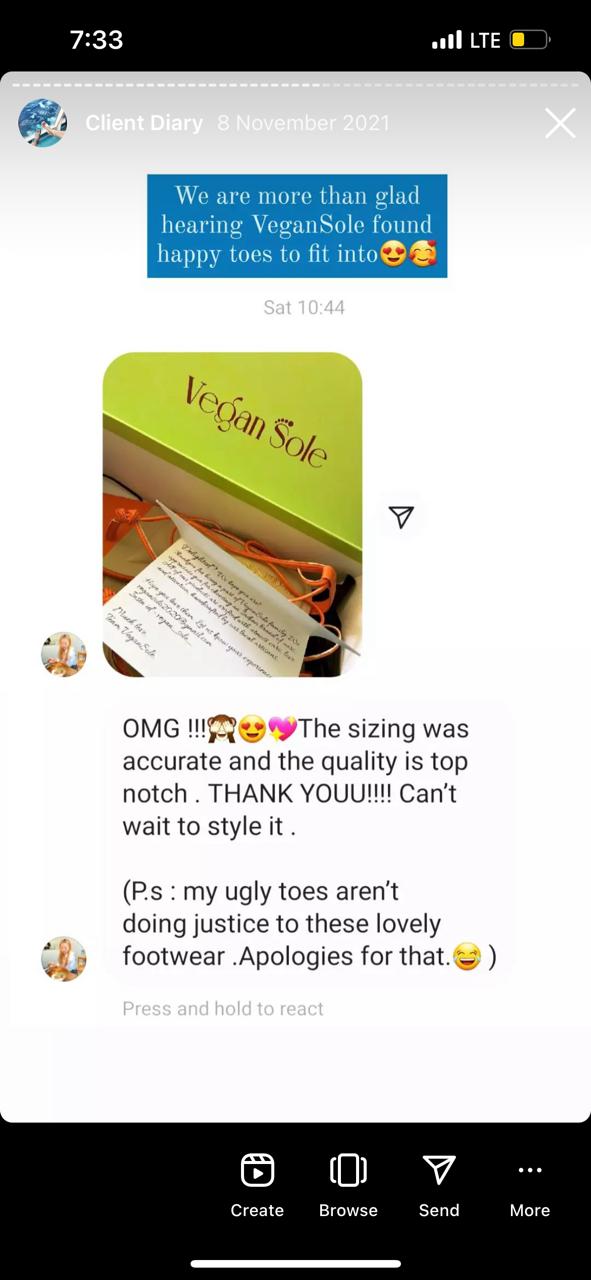Tap the Create reel icon
Screen dimensions: 591x1280
[257, 1169]
